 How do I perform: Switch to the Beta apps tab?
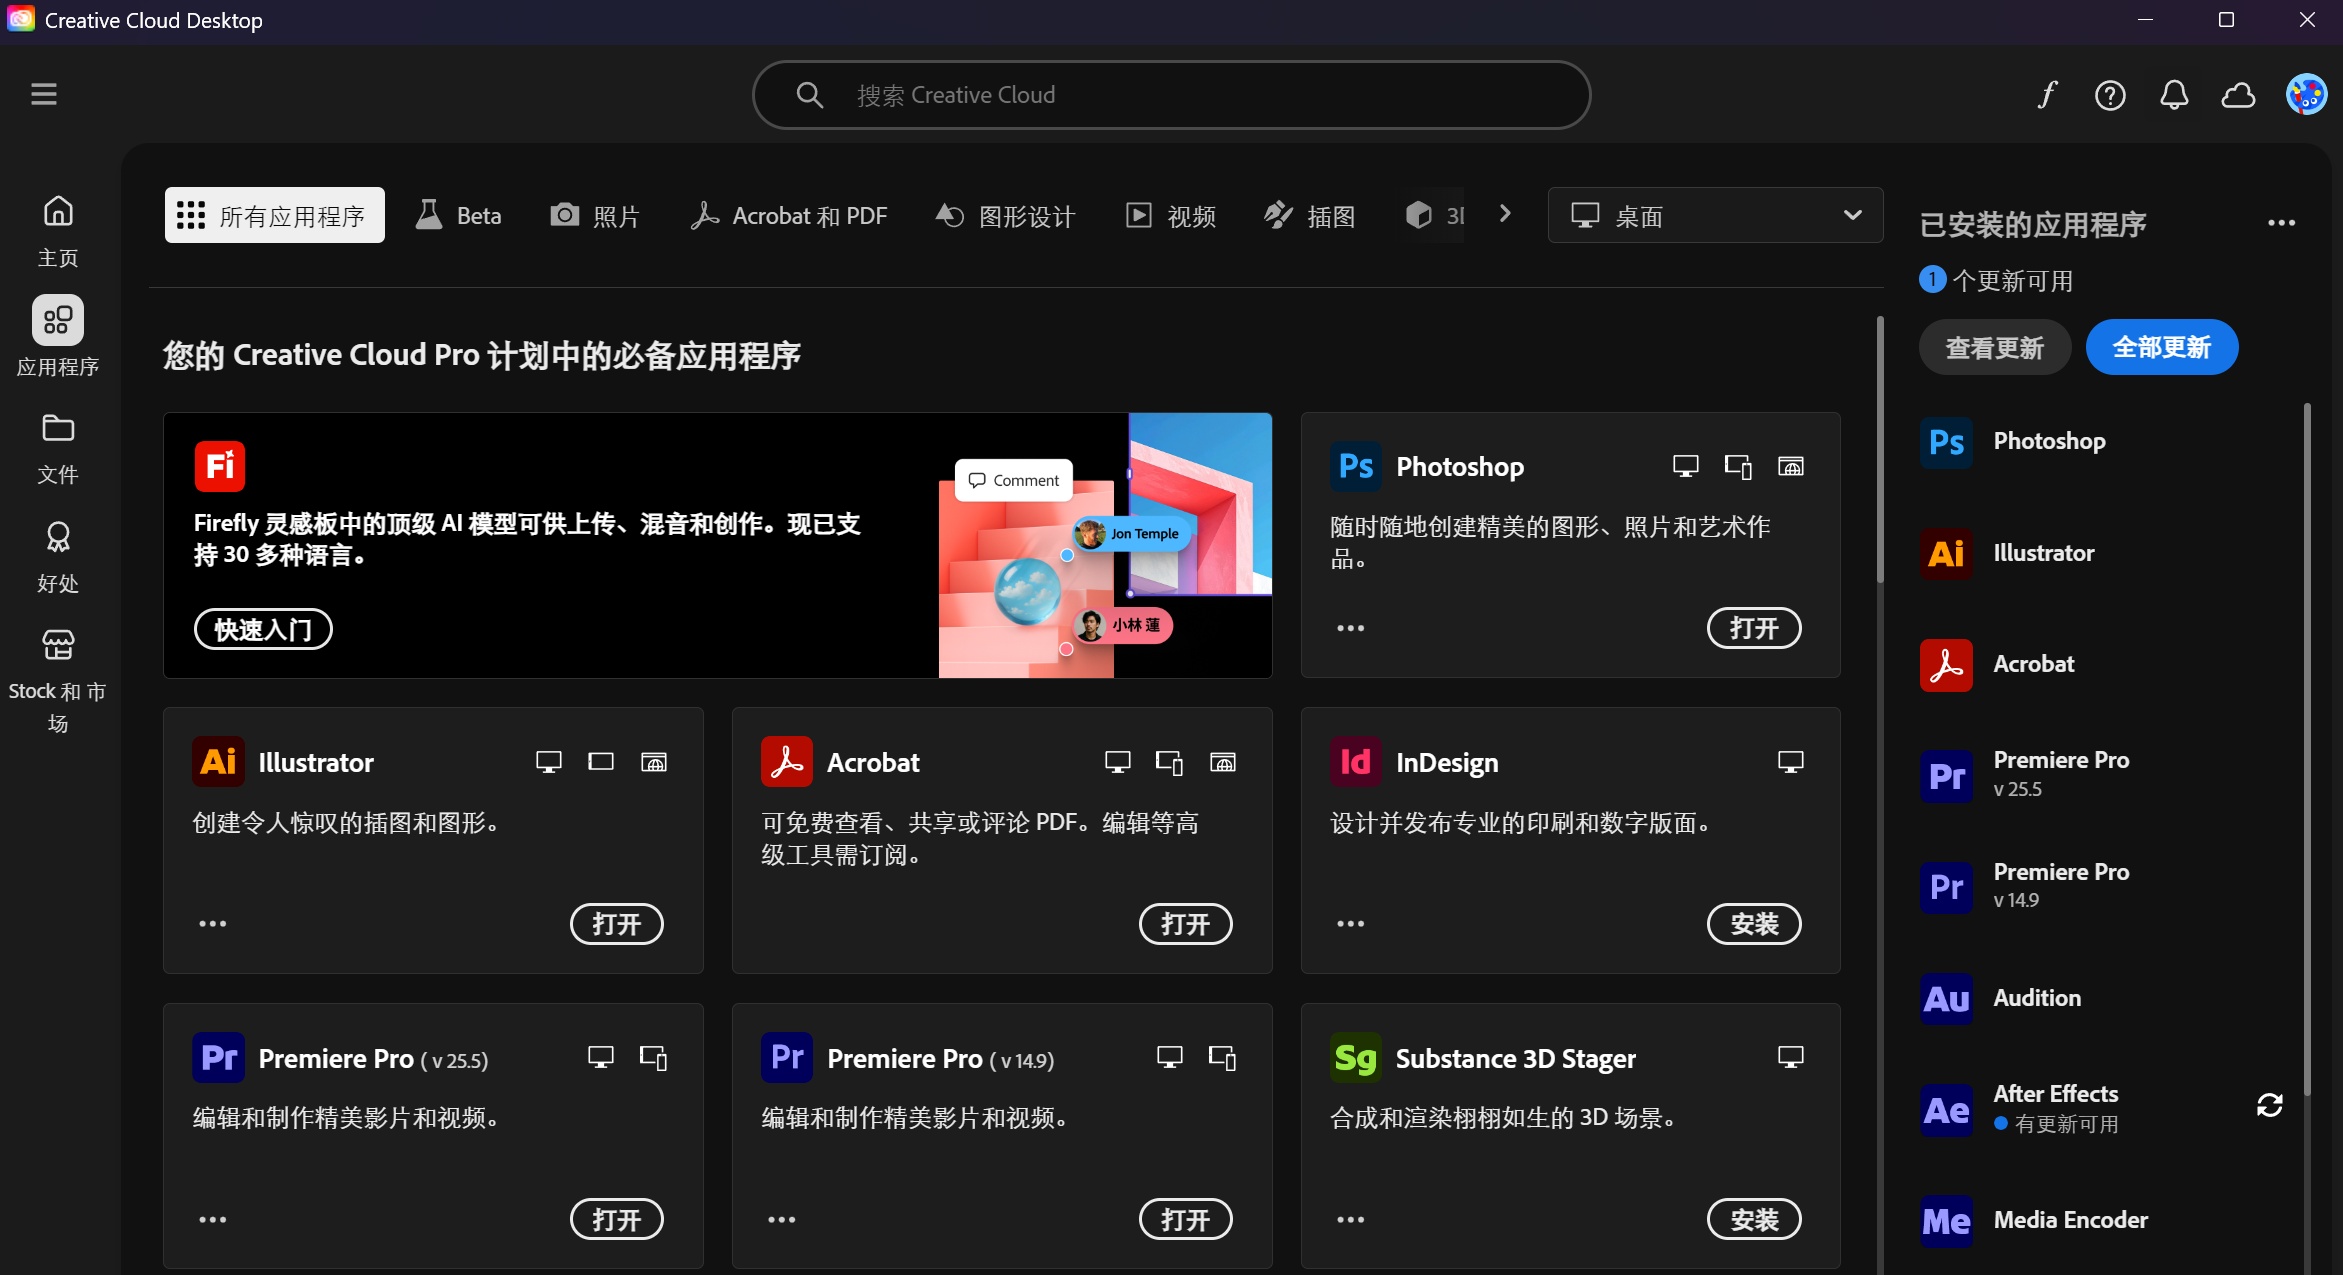point(459,215)
